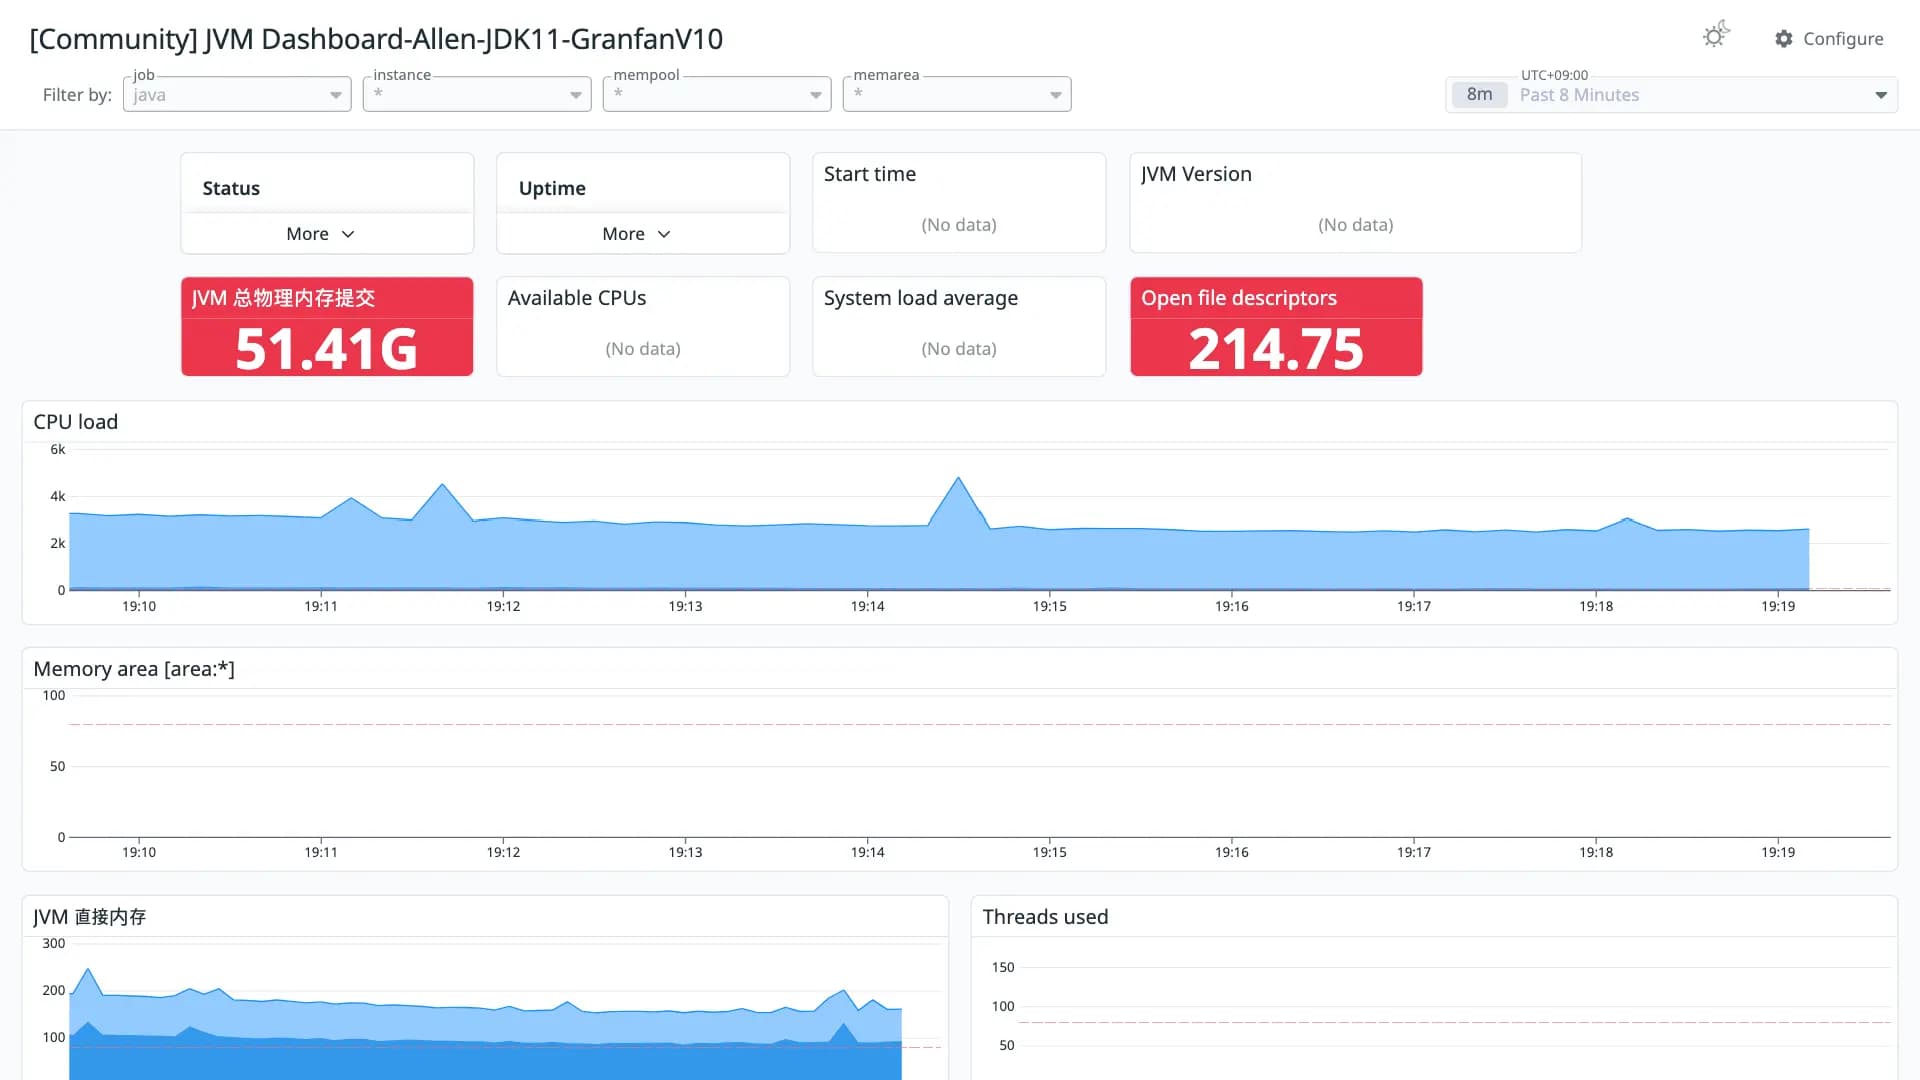1920x1080 pixels.
Task: Open the Configure settings
Action: (1829, 38)
